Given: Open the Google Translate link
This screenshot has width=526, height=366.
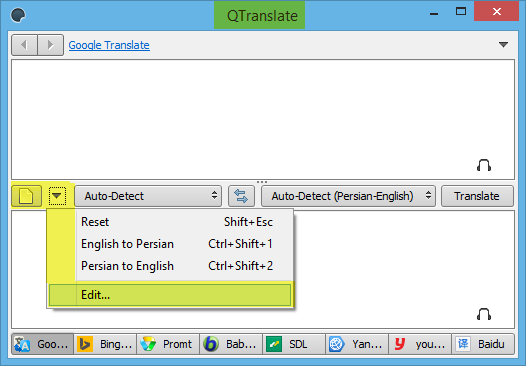Looking at the screenshot, I should coord(109,45).
